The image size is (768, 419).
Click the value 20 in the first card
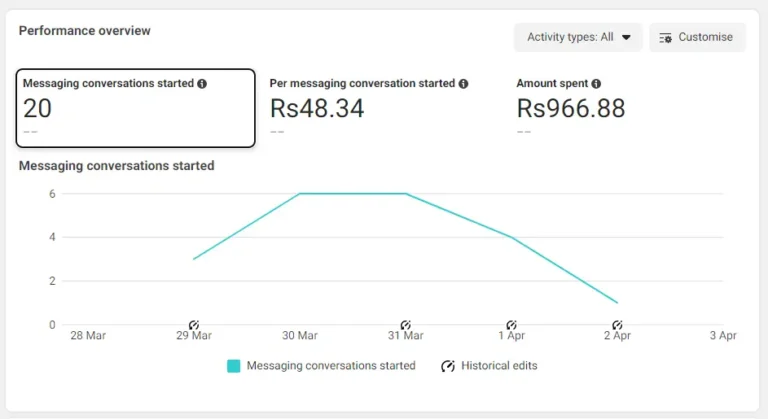37,108
